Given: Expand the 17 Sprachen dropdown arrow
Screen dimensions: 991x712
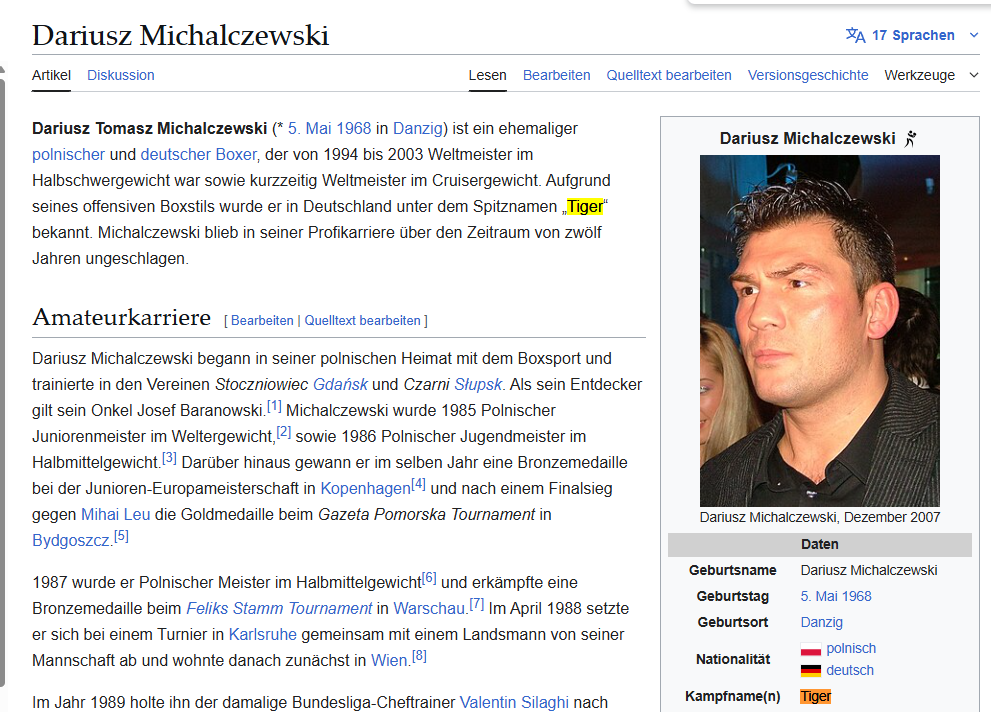Looking at the screenshot, I should (x=974, y=35).
